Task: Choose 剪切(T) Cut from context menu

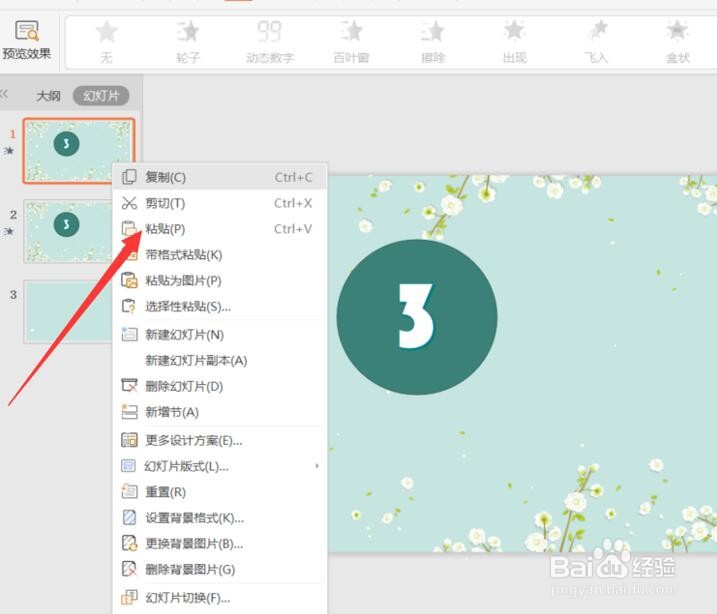Action: point(220,203)
